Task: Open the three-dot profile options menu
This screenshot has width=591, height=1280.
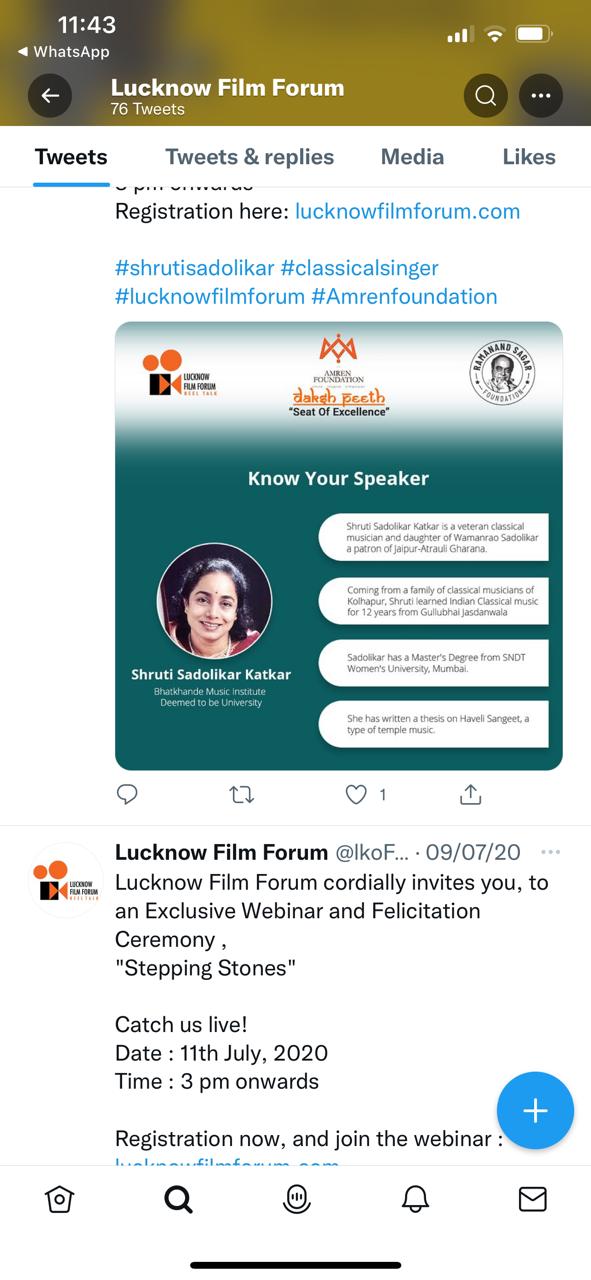Action: click(541, 96)
